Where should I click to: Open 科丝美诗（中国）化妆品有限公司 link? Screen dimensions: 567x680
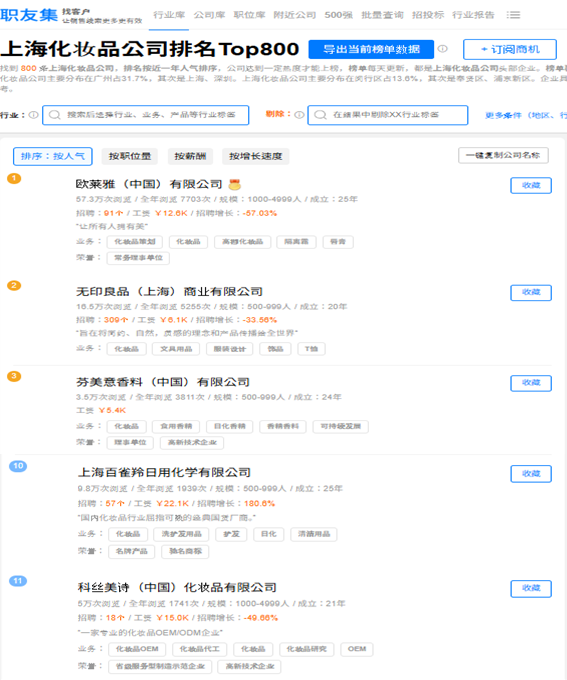tap(177, 587)
